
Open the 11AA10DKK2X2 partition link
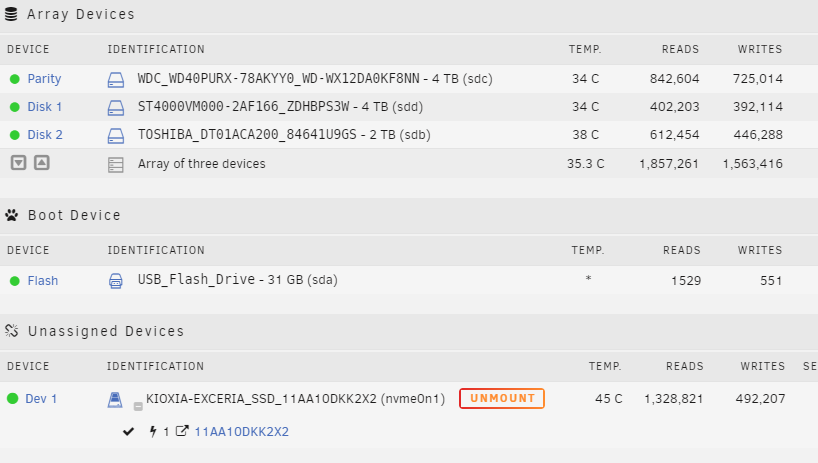pyautogui.click(x=241, y=432)
